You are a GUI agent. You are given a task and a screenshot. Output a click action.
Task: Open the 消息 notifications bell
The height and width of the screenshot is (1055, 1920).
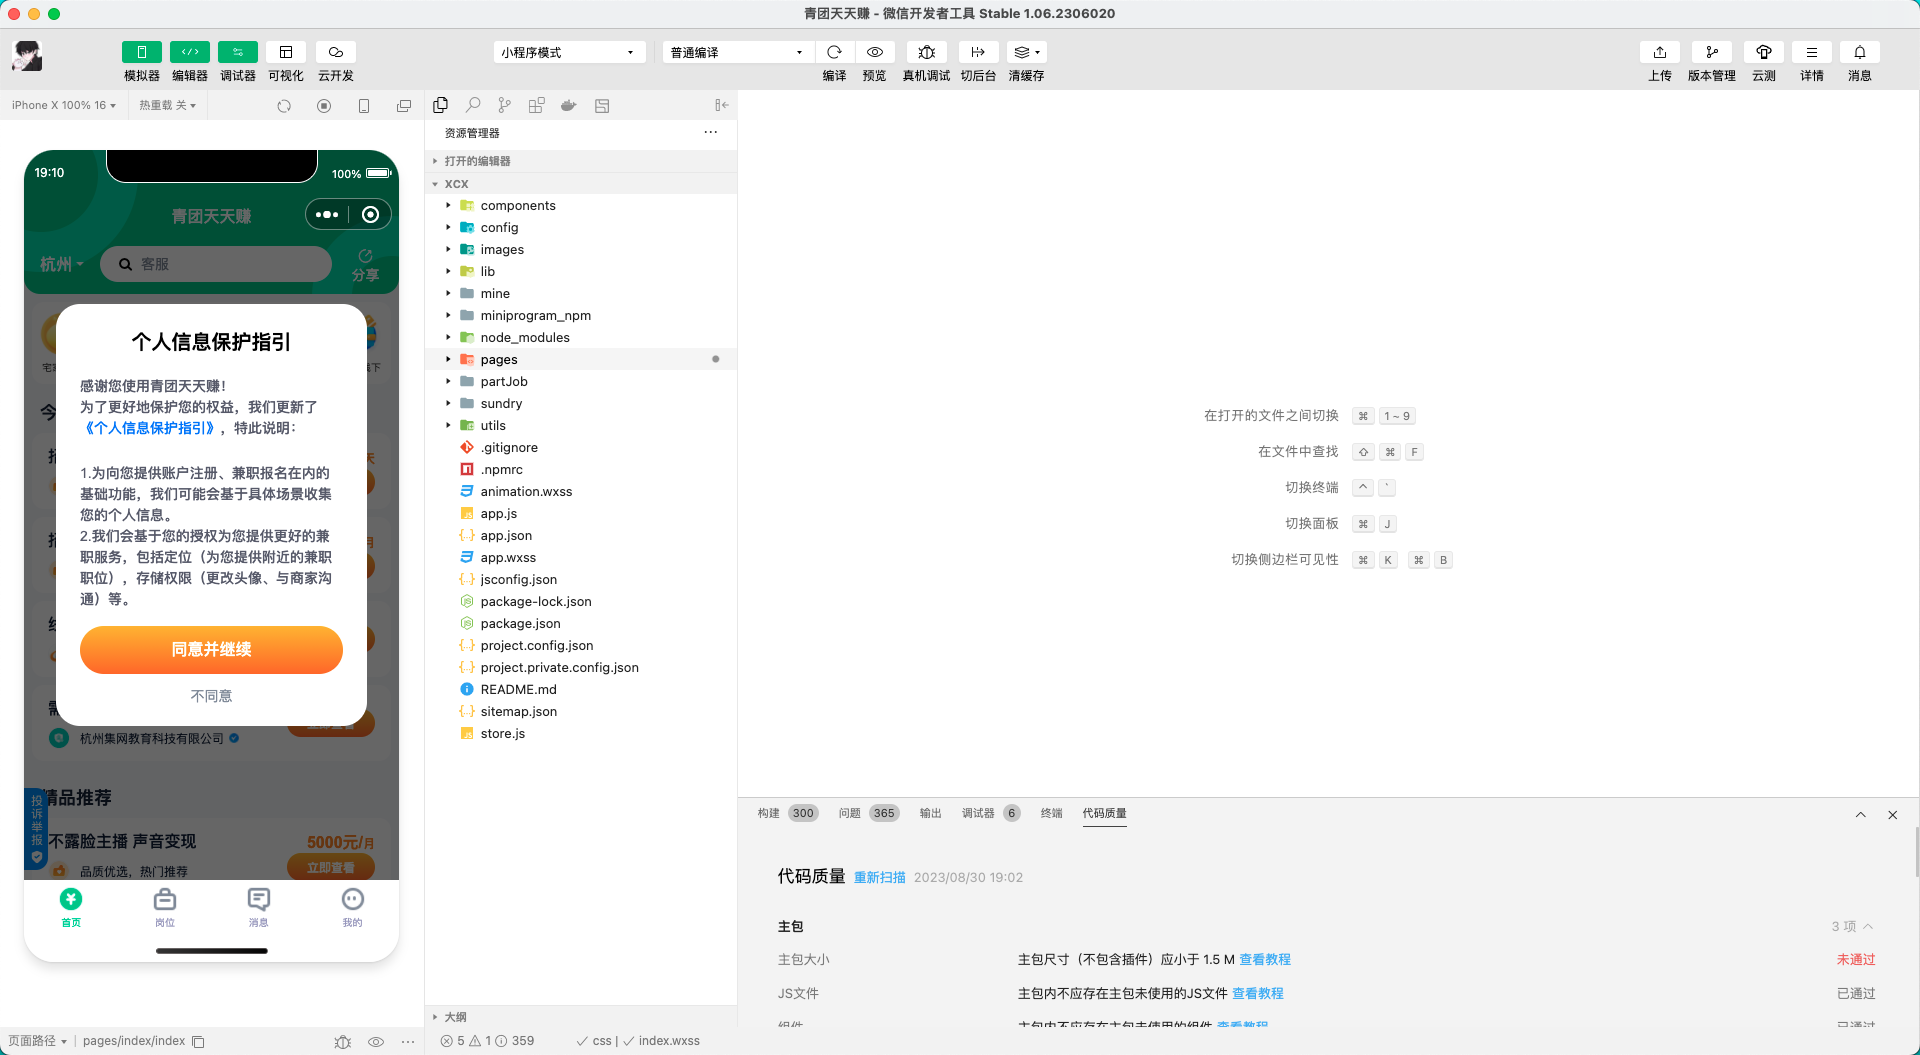coord(1860,52)
